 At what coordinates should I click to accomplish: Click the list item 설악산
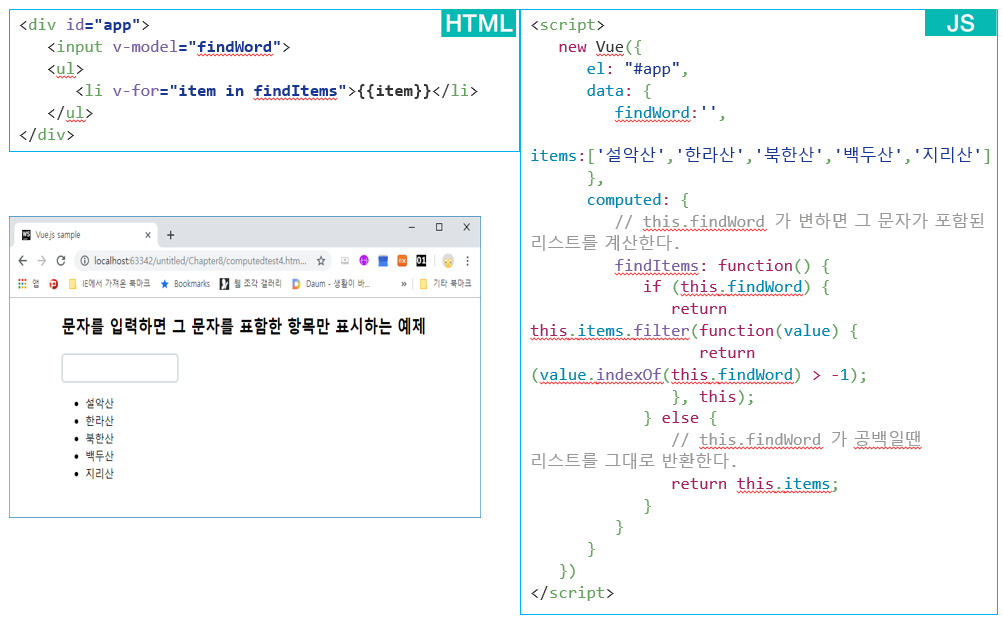point(99,404)
